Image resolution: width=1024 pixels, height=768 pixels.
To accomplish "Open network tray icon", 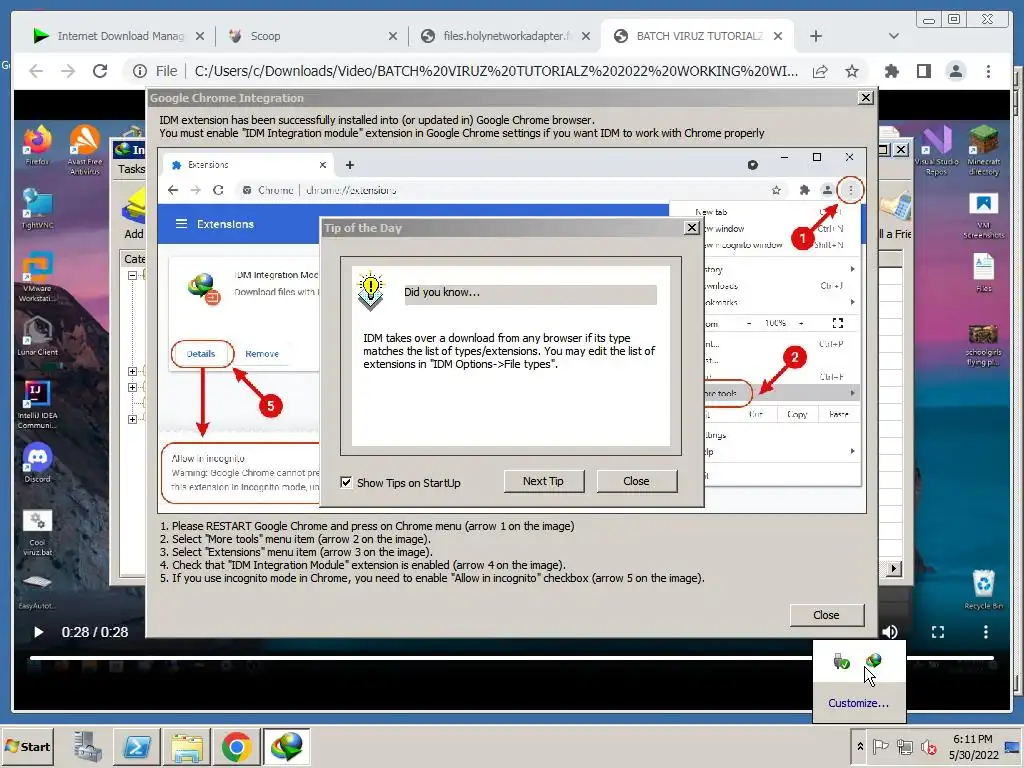I will click(904, 746).
